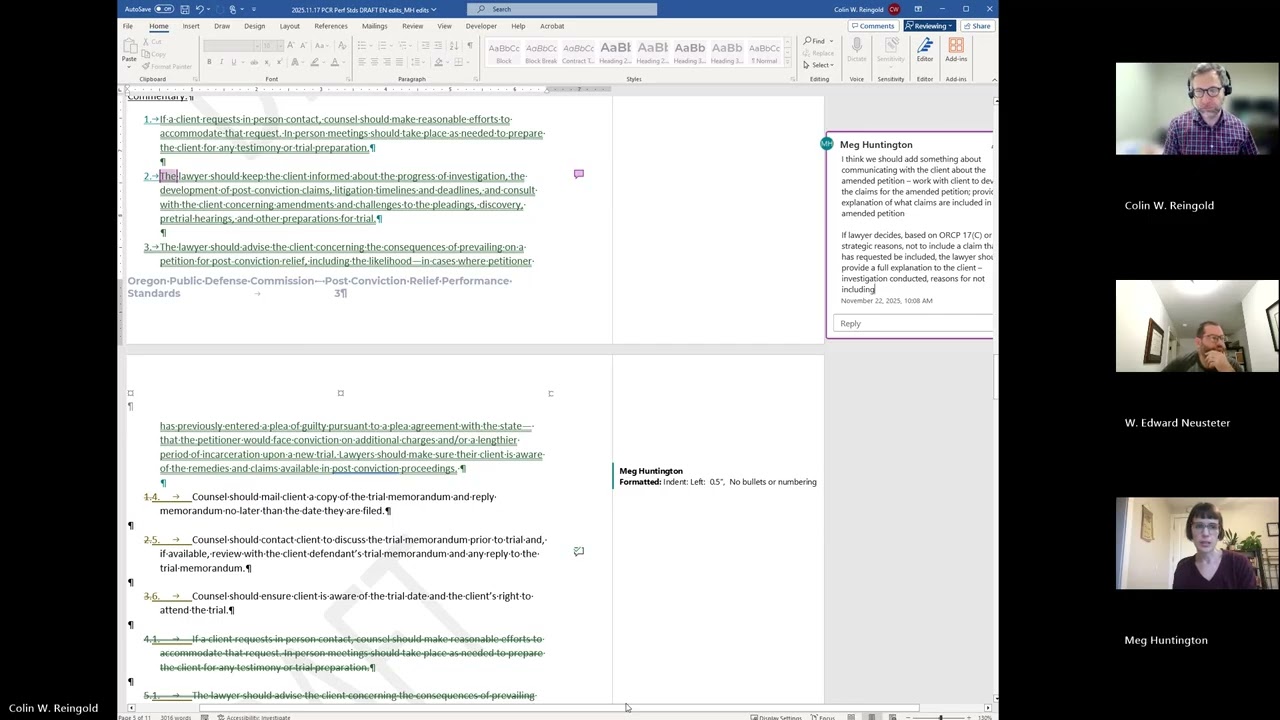
Task: Click Find in Editing group
Action: [x=815, y=41]
